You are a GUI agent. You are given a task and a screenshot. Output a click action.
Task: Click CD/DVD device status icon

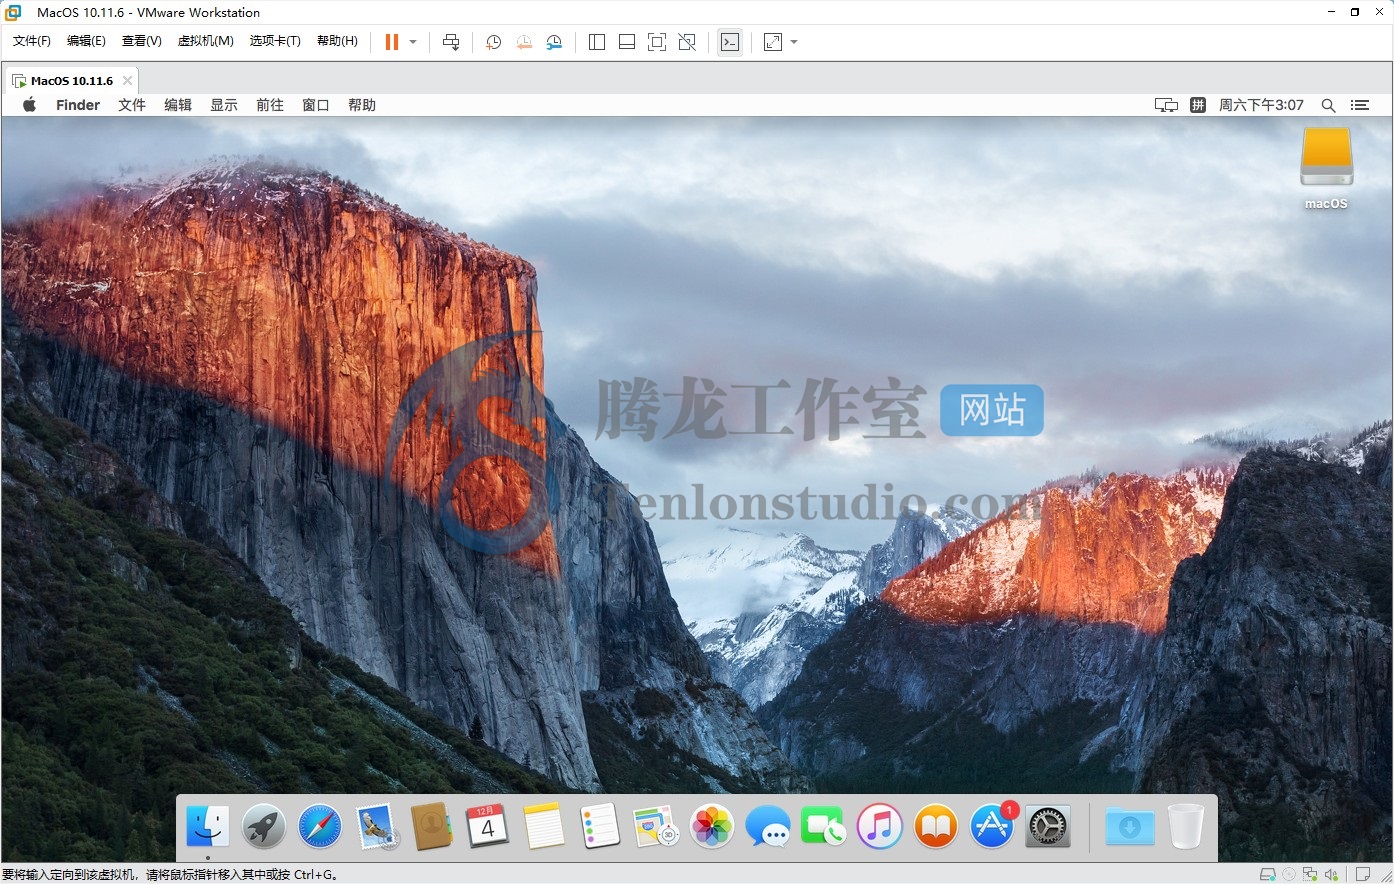[x=1289, y=874]
